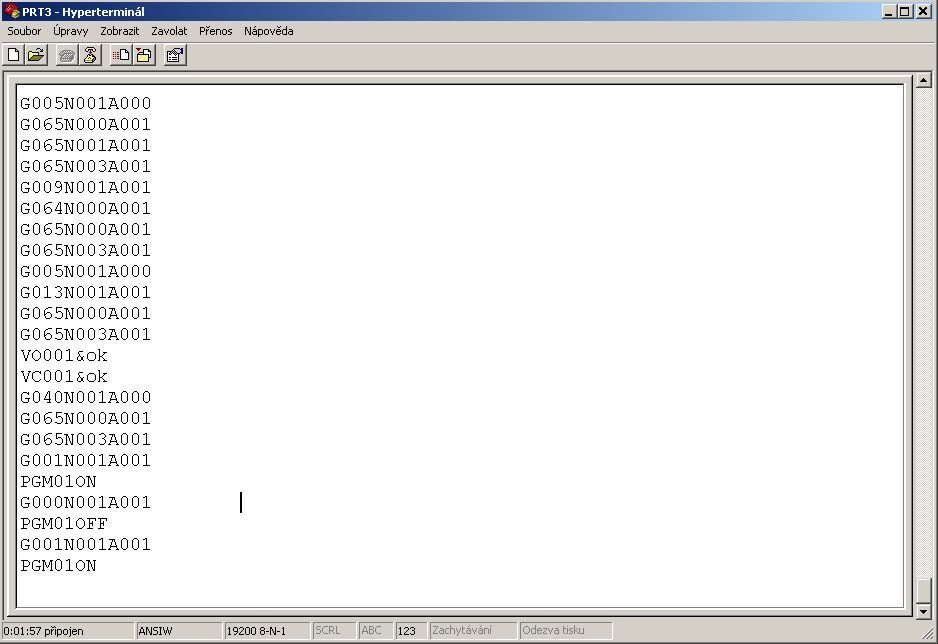Click the ANSIW emulation status field
938x644 pixels.
(178, 631)
